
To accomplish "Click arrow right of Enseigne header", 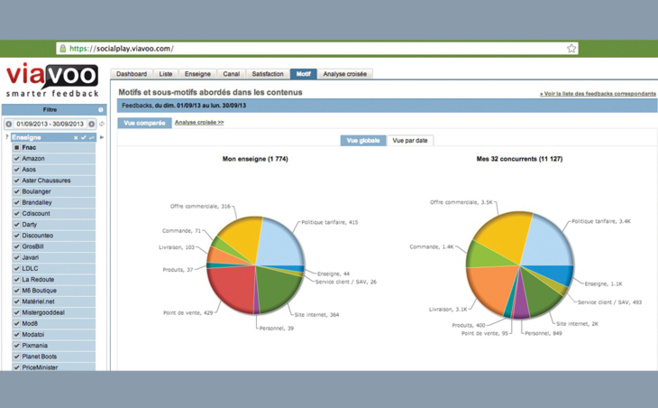I will coord(101,137).
